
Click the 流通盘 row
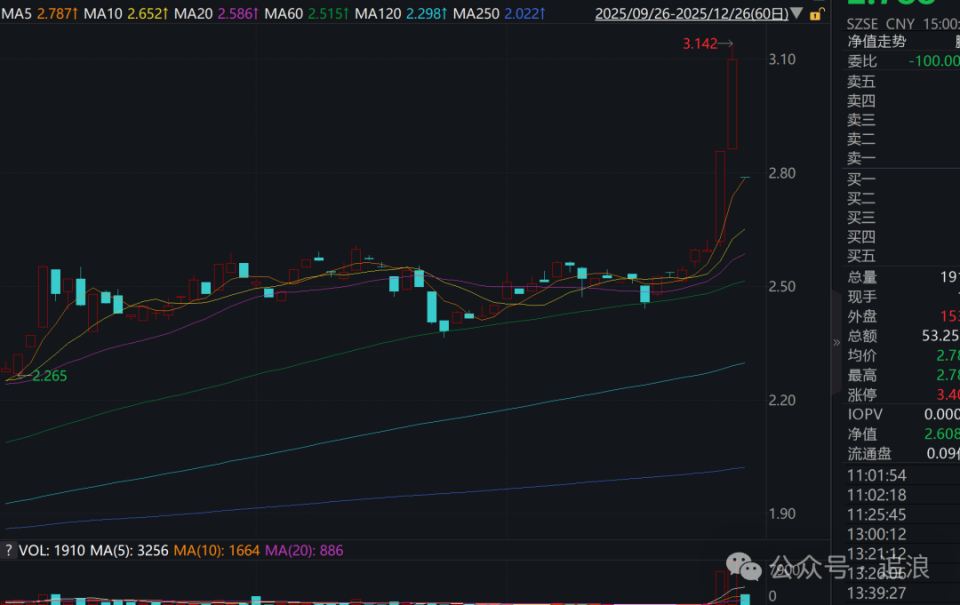coord(903,454)
